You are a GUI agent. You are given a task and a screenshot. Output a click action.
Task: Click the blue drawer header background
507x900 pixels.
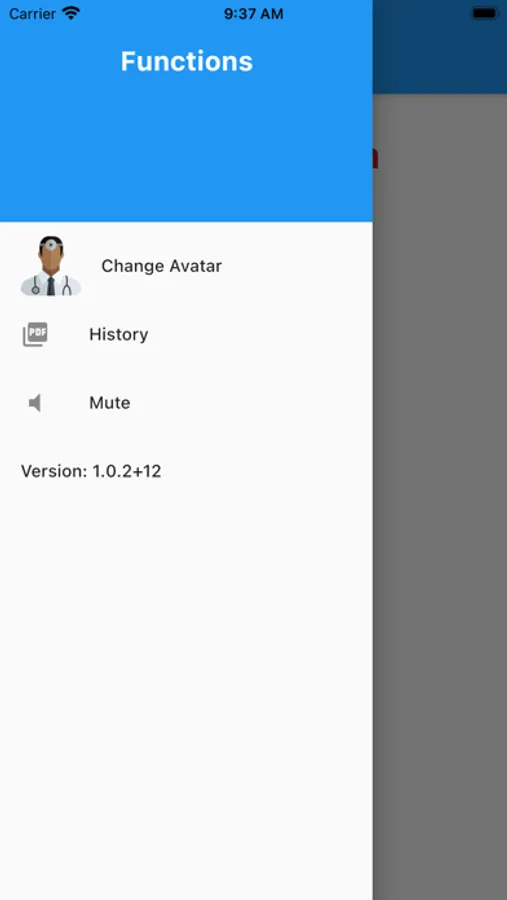(x=186, y=149)
